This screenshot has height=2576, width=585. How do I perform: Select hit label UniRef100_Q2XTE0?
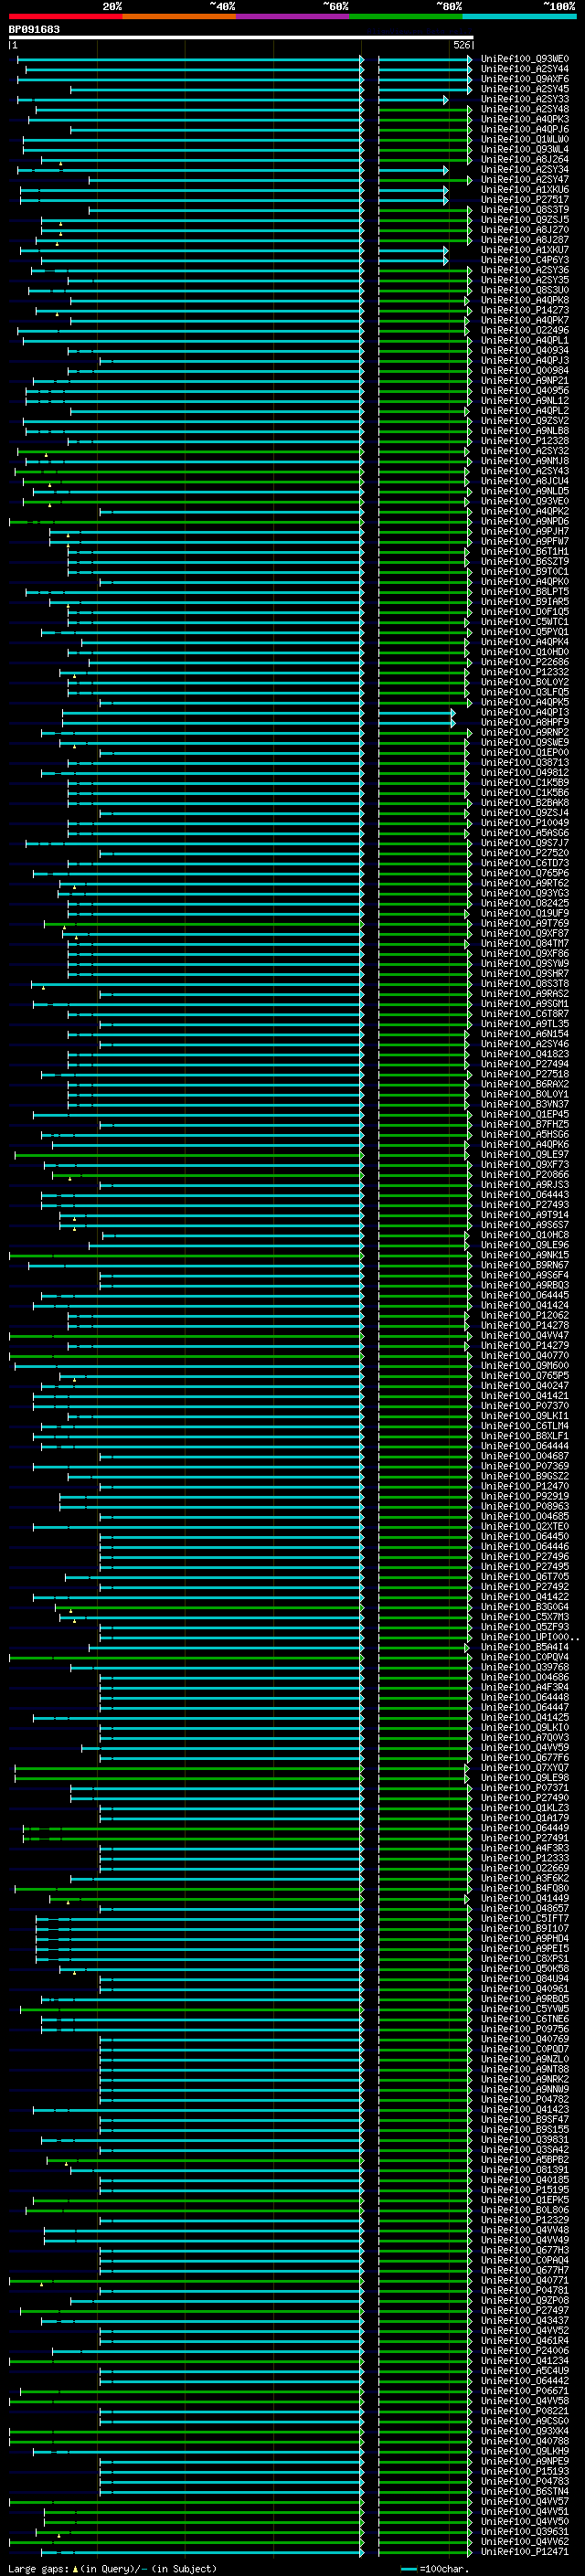point(525,1526)
